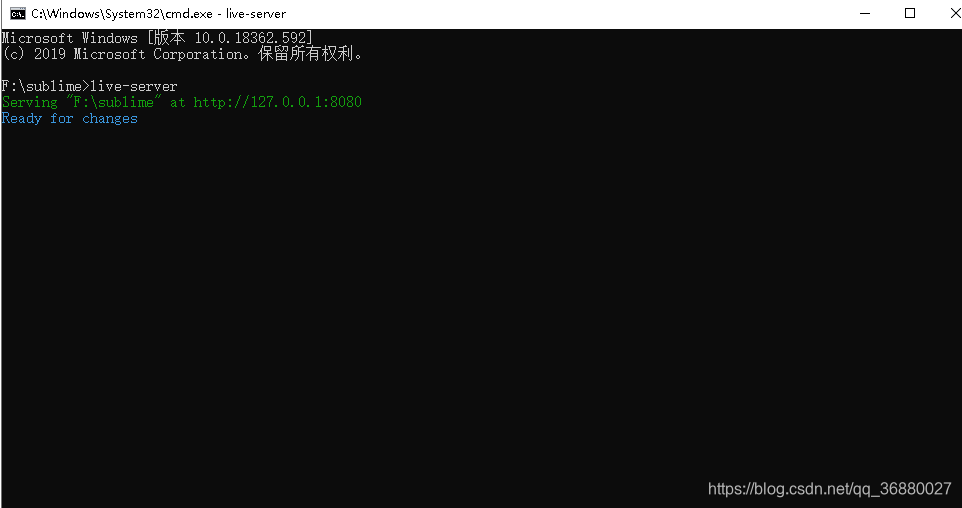Screen dimensions: 962x508
Task: Minimize the cmd.exe window
Action: coord(865,13)
